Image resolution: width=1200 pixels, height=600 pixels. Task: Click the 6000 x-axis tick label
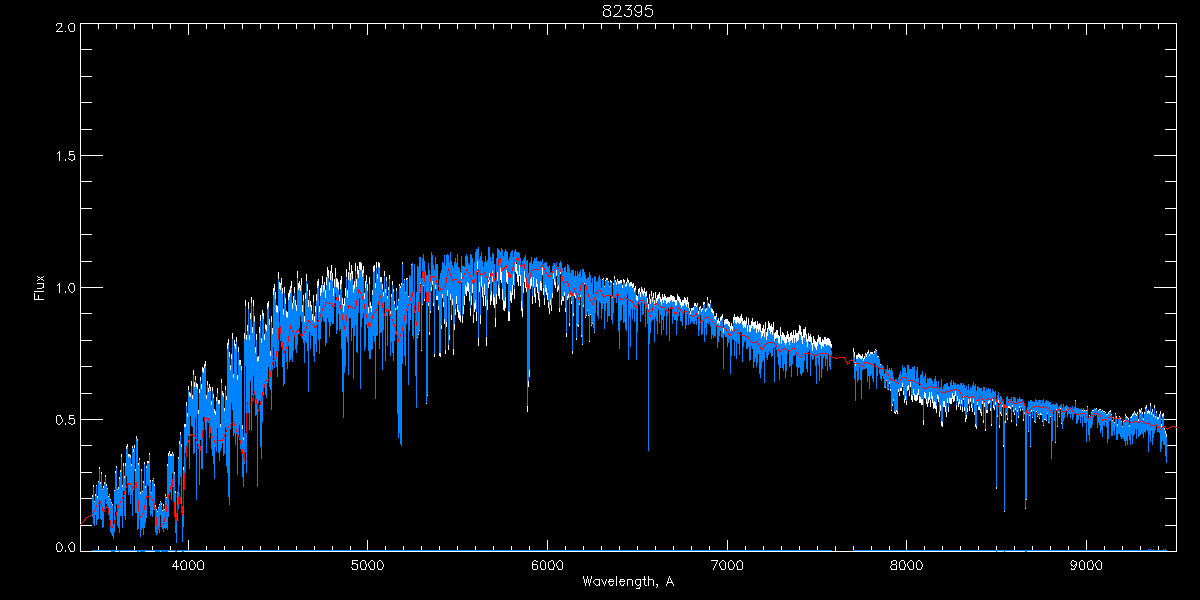547,564
